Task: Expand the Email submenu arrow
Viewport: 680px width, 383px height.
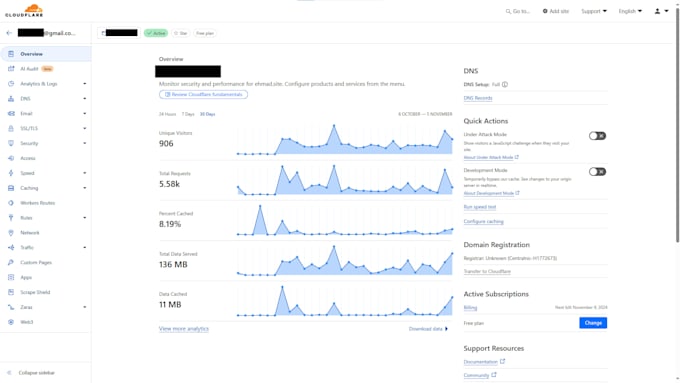Action: pyautogui.click(x=85, y=114)
